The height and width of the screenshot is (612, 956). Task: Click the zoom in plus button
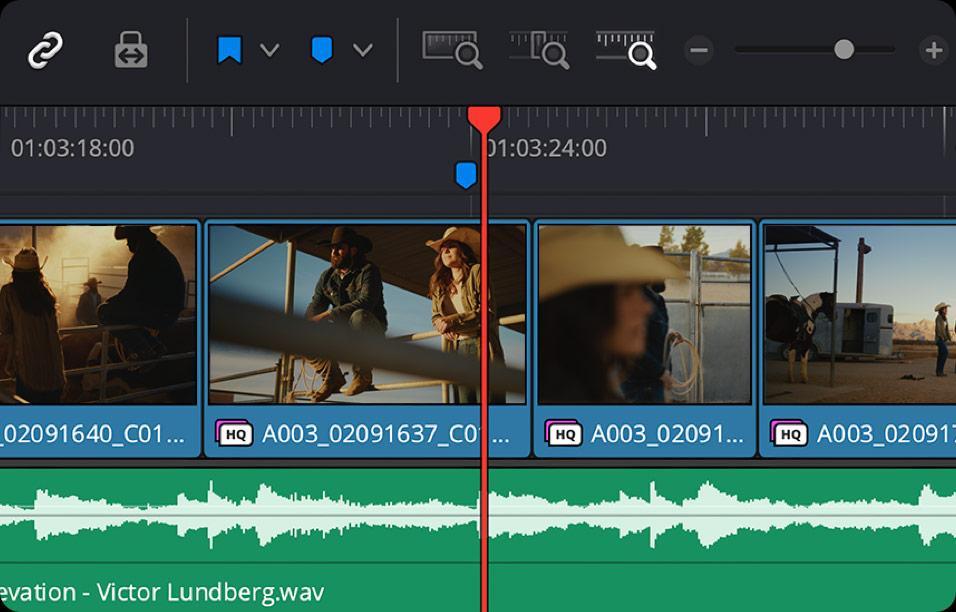934,50
